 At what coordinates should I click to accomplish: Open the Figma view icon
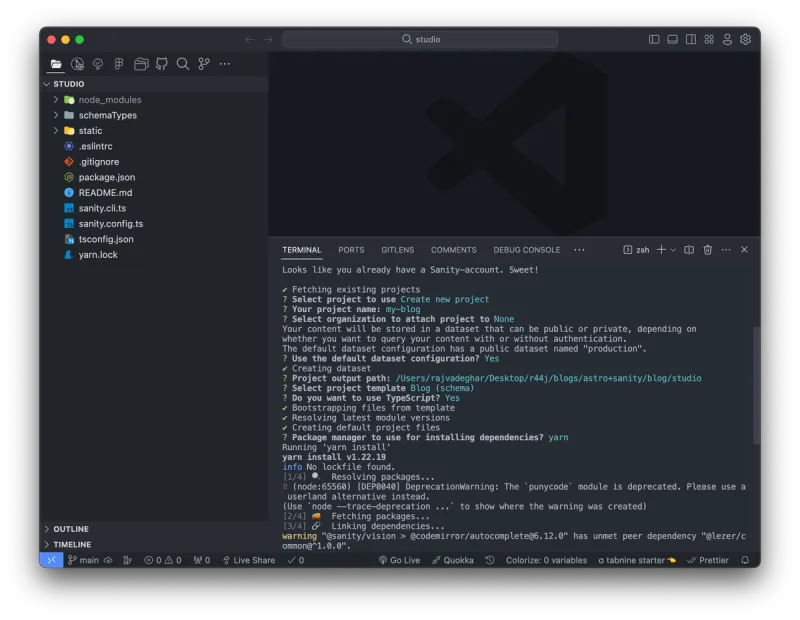coord(119,64)
